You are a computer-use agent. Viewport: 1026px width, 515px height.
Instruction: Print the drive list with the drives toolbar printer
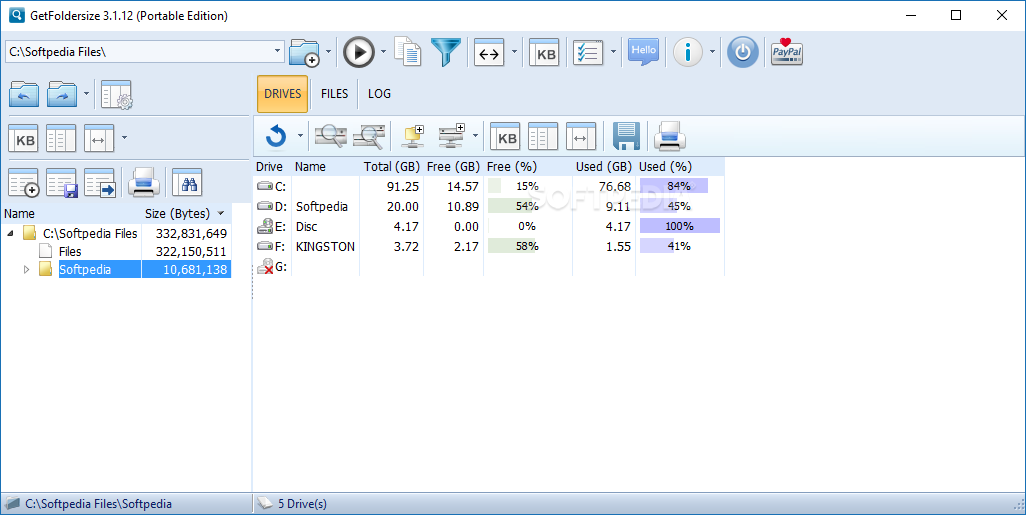pos(670,136)
